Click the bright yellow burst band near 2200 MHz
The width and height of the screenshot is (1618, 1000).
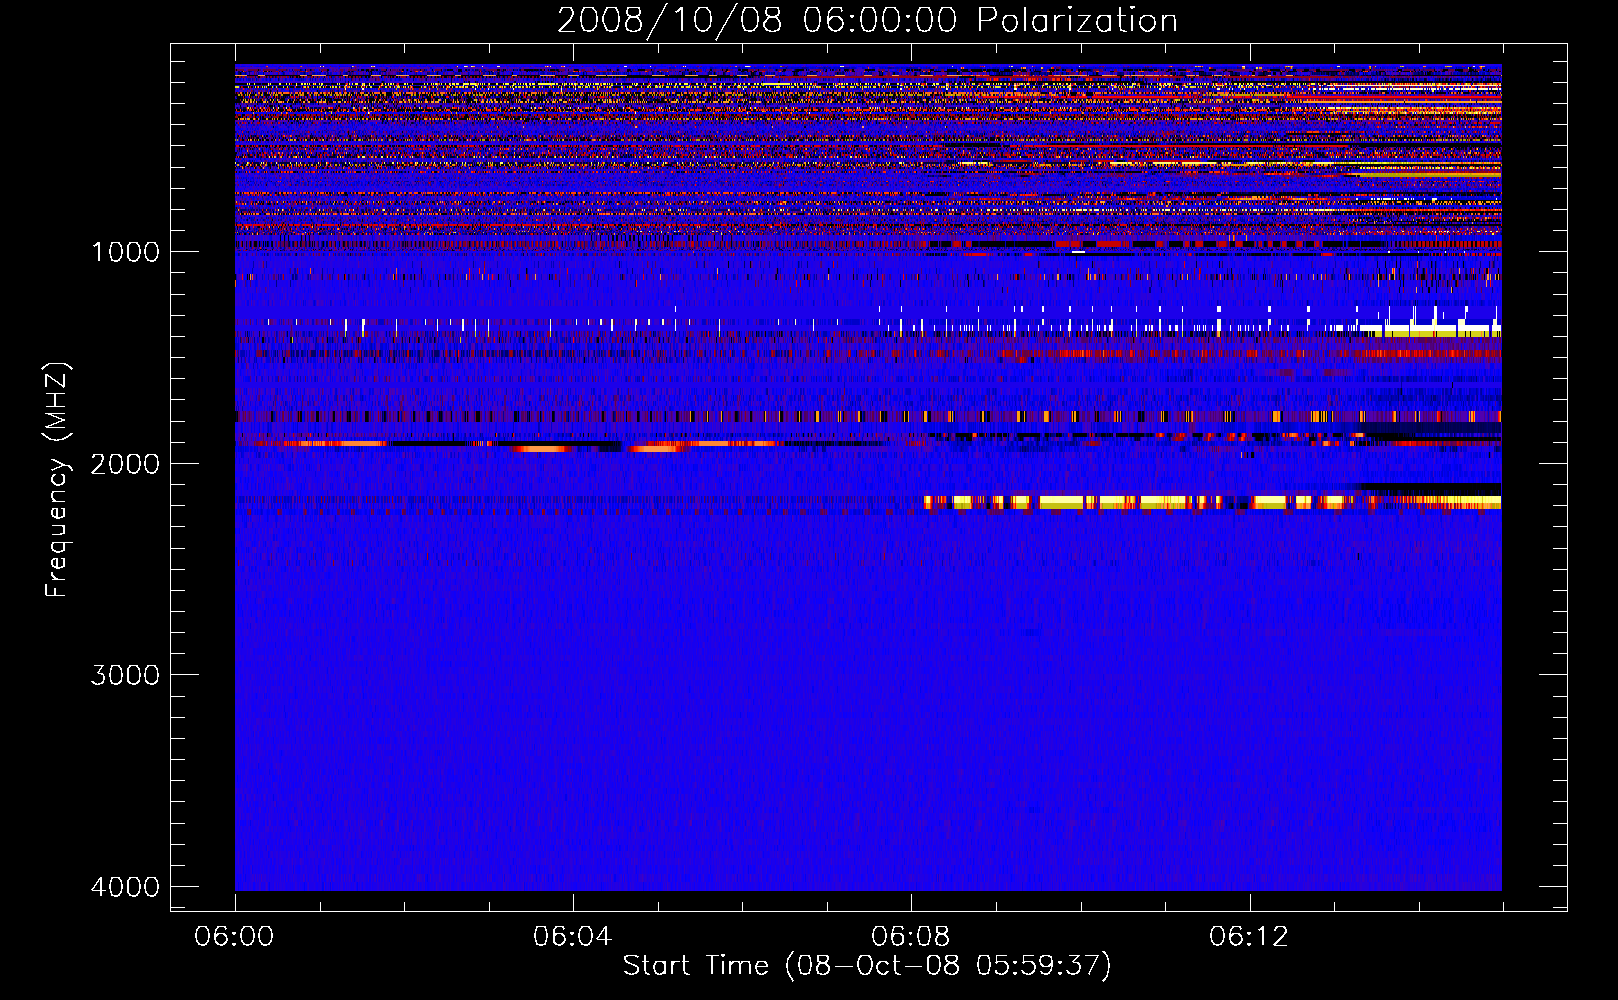point(1212,502)
